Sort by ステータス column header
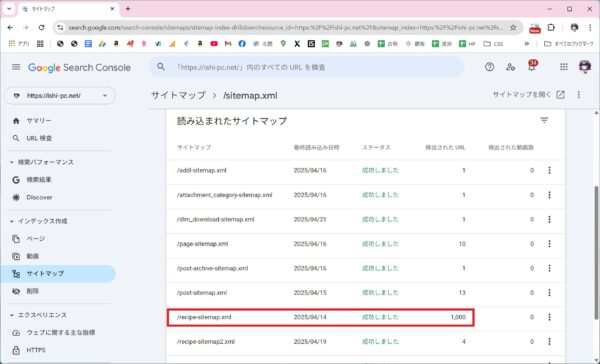This screenshot has width=600, height=364. click(376, 147)
